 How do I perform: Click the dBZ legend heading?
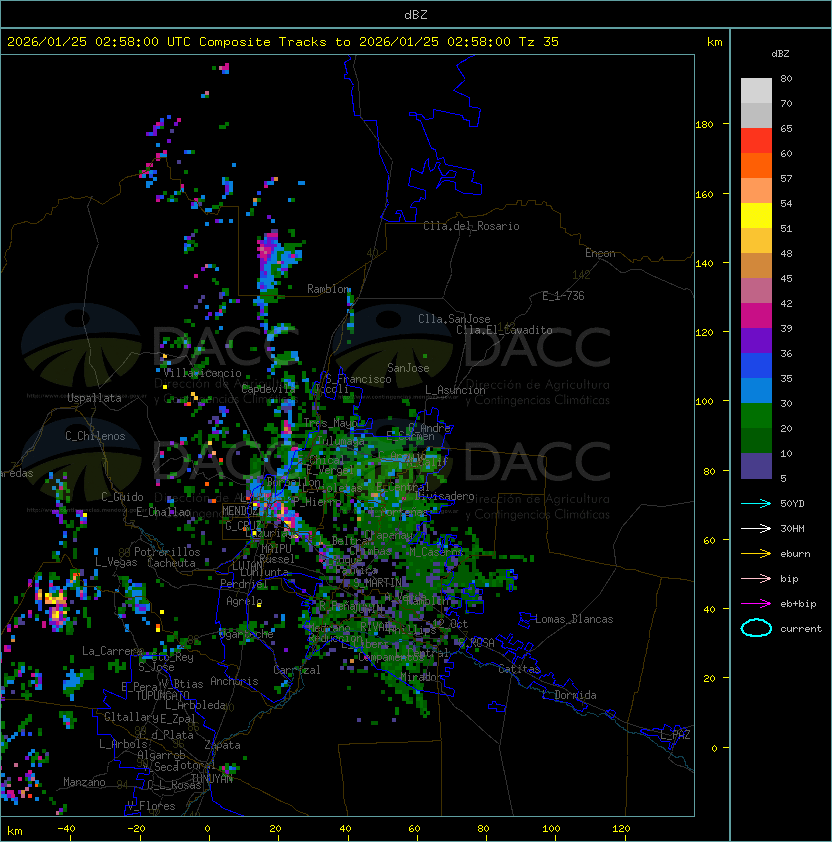[780, 54]
